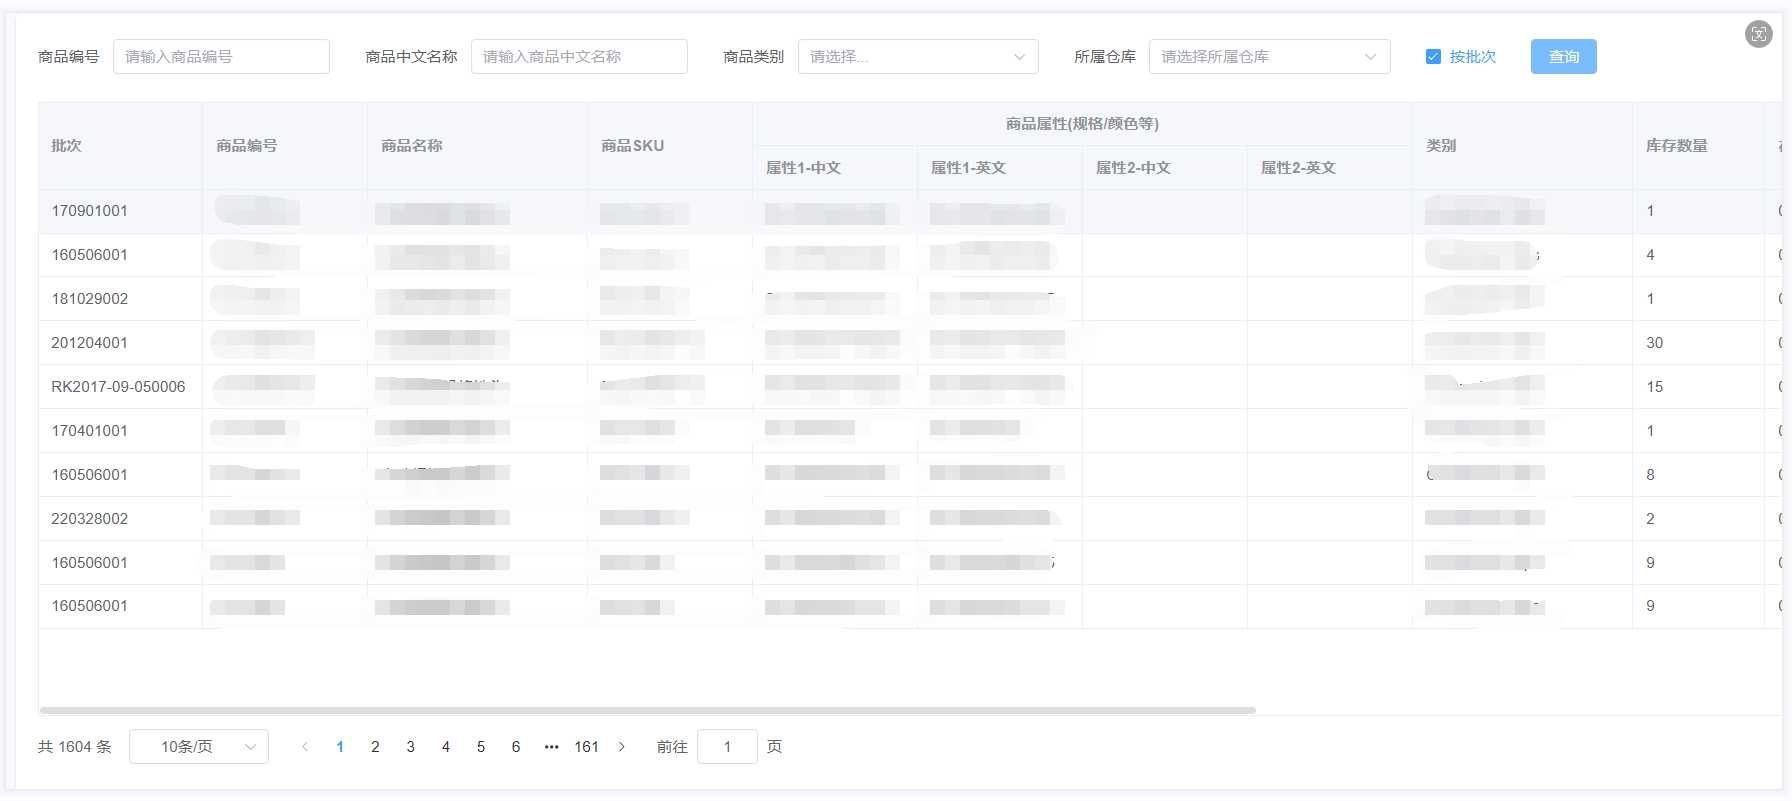Click stock quantity 4 cell

(x=1698, y=255)
